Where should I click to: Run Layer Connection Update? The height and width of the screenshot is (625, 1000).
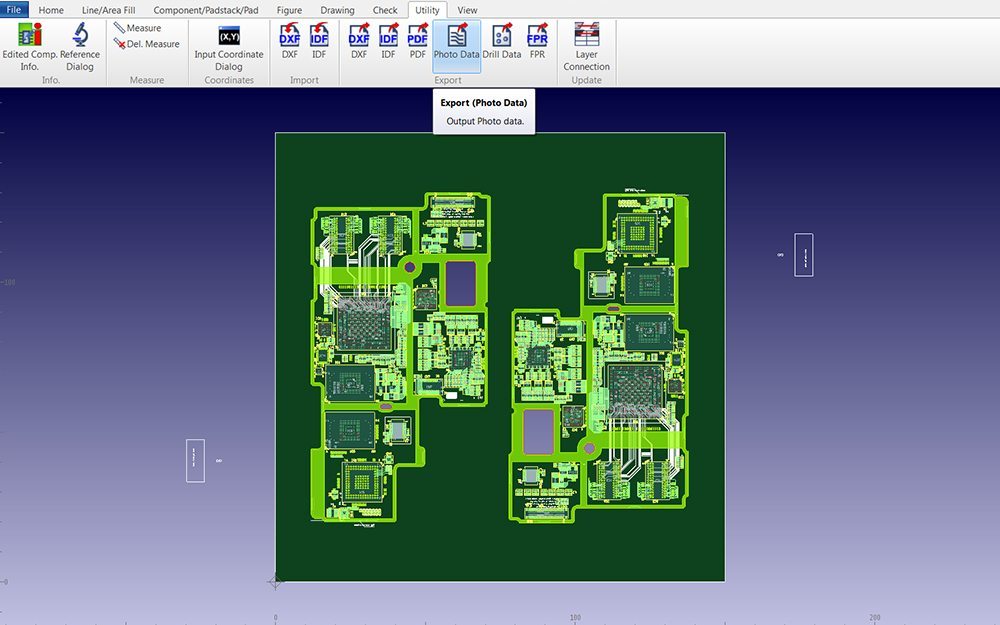(585, 45)
